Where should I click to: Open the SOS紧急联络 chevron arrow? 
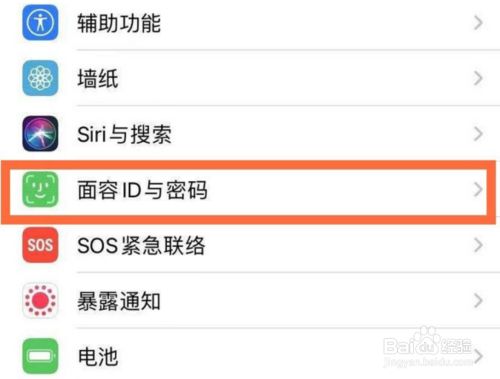point(478,245)
